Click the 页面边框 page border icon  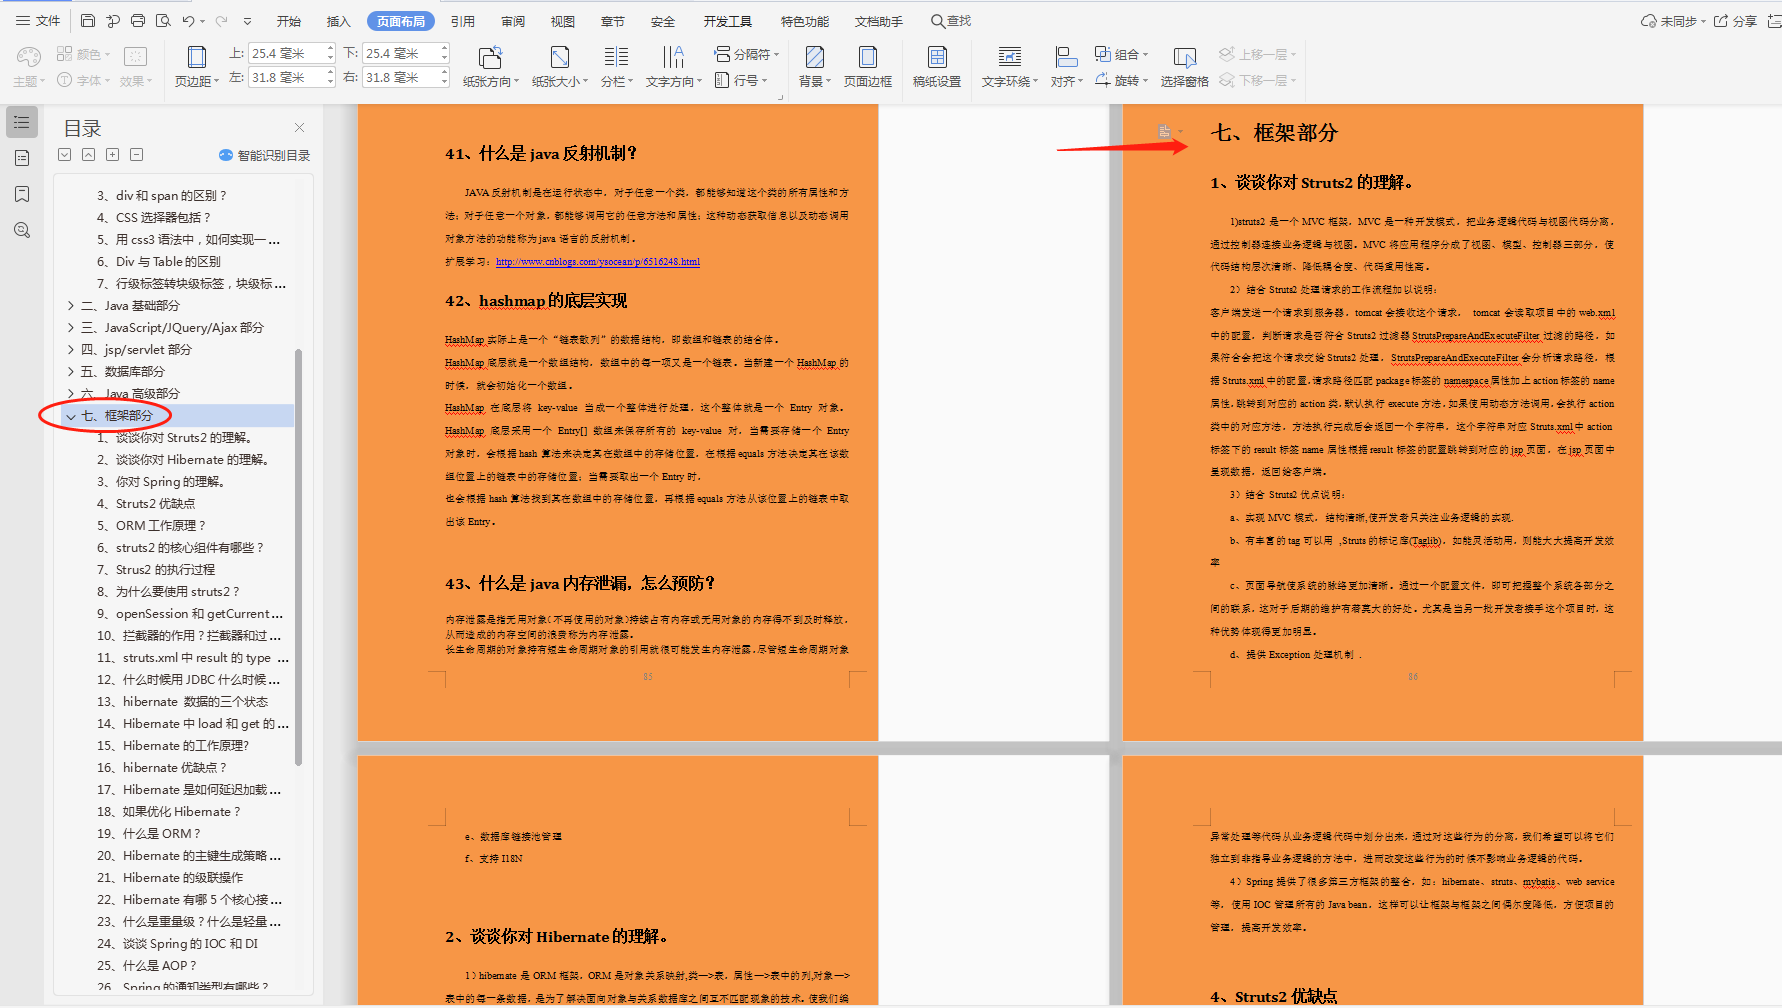click(x=868, y=67)
